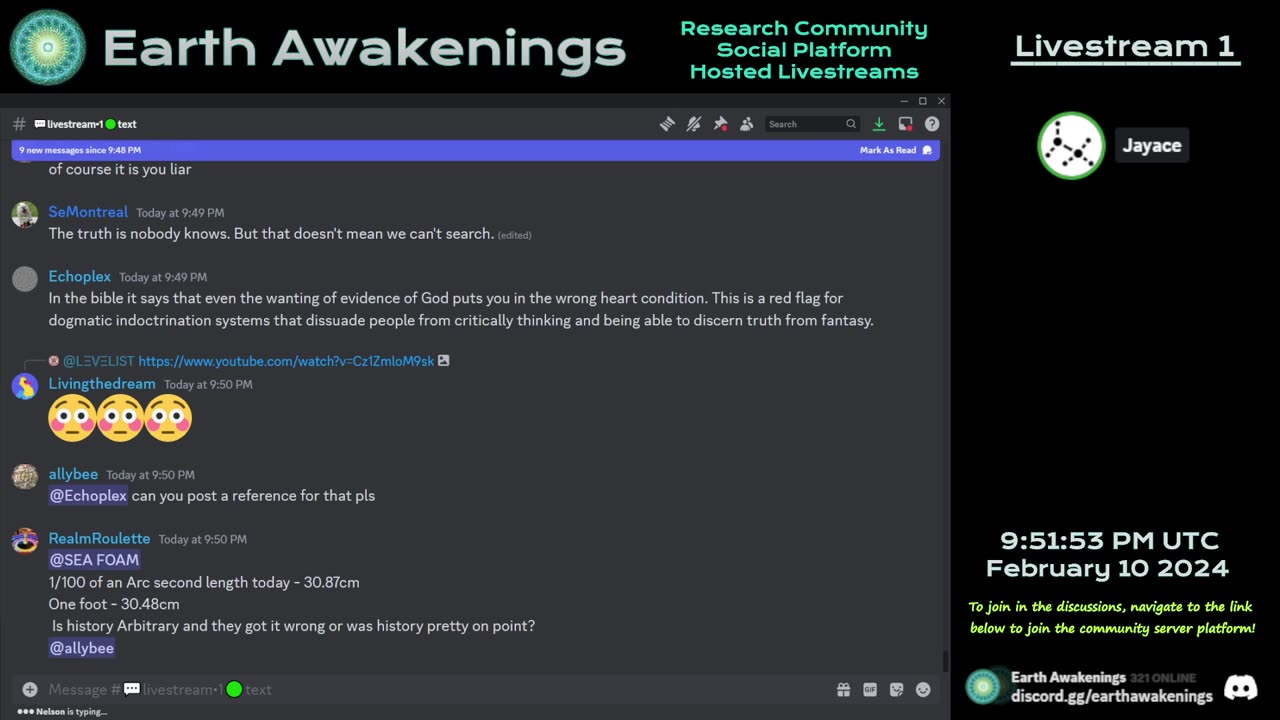This screenshot has width=1280, height=720.
Task: Open the sticker picker
Action: pos(896,689)
